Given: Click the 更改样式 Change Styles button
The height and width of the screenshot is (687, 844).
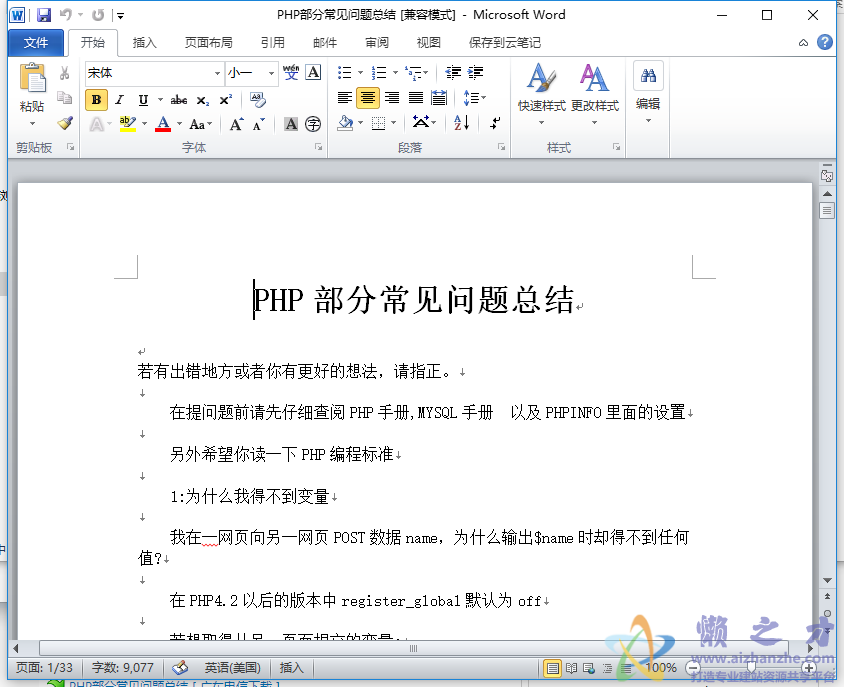Looking at the screenshot, I should [595, 95].
